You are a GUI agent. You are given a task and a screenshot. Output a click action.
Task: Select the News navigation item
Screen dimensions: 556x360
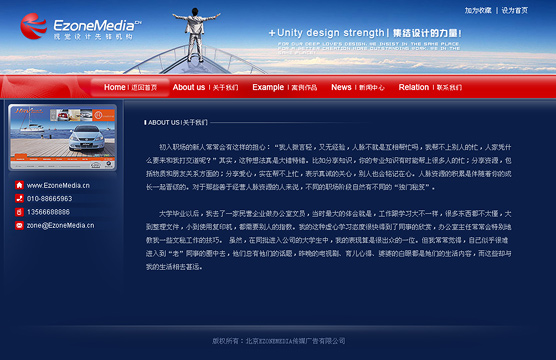pyautogui.click(x=358, y=87)
